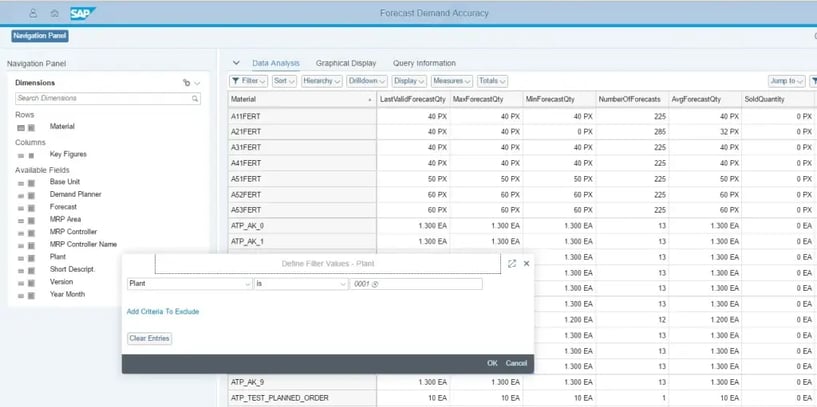Click the rows icon next to Demand Planner

[x=21, y=195]
